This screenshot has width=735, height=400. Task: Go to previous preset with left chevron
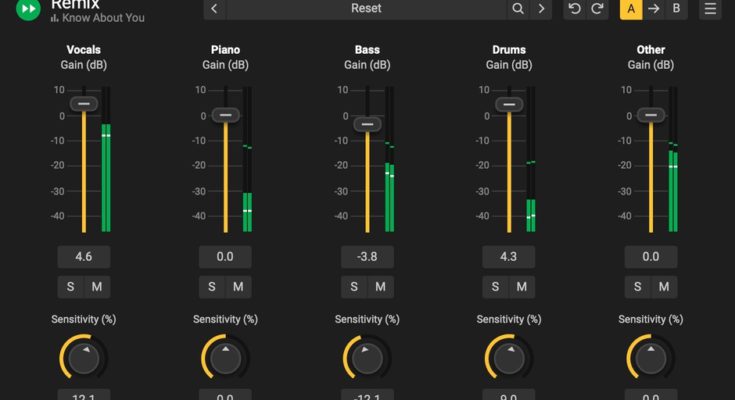pyautogui.click(x=215, y=9)
